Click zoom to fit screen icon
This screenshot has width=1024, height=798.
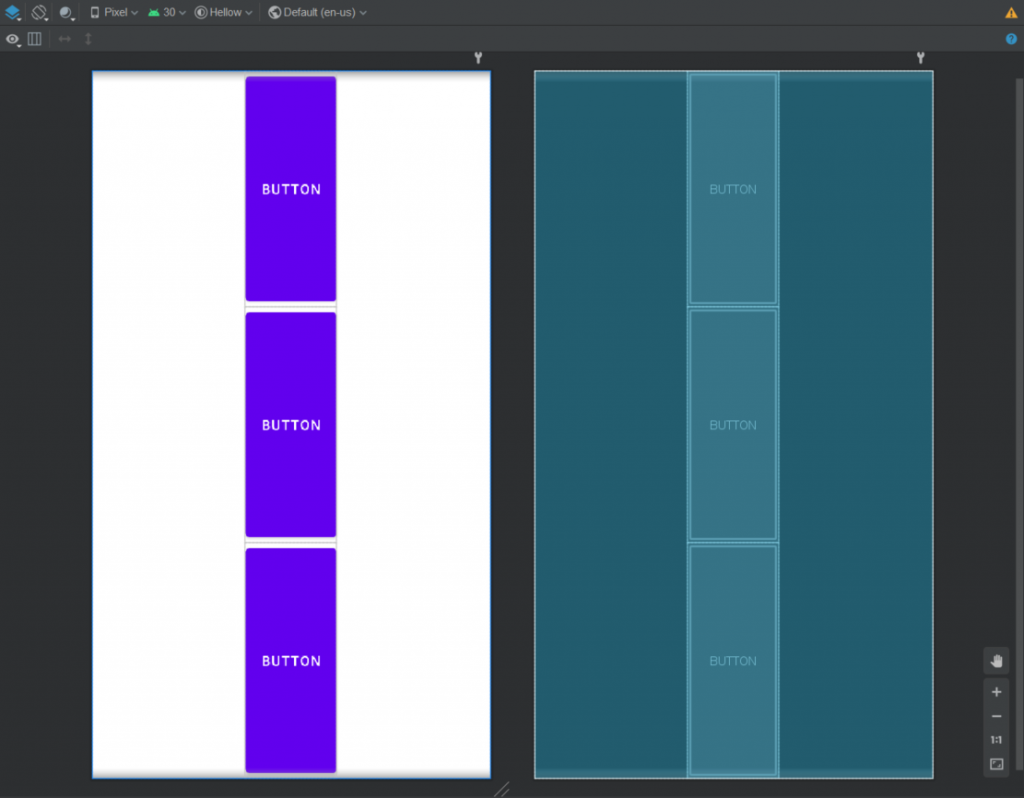tap(996, 764)
